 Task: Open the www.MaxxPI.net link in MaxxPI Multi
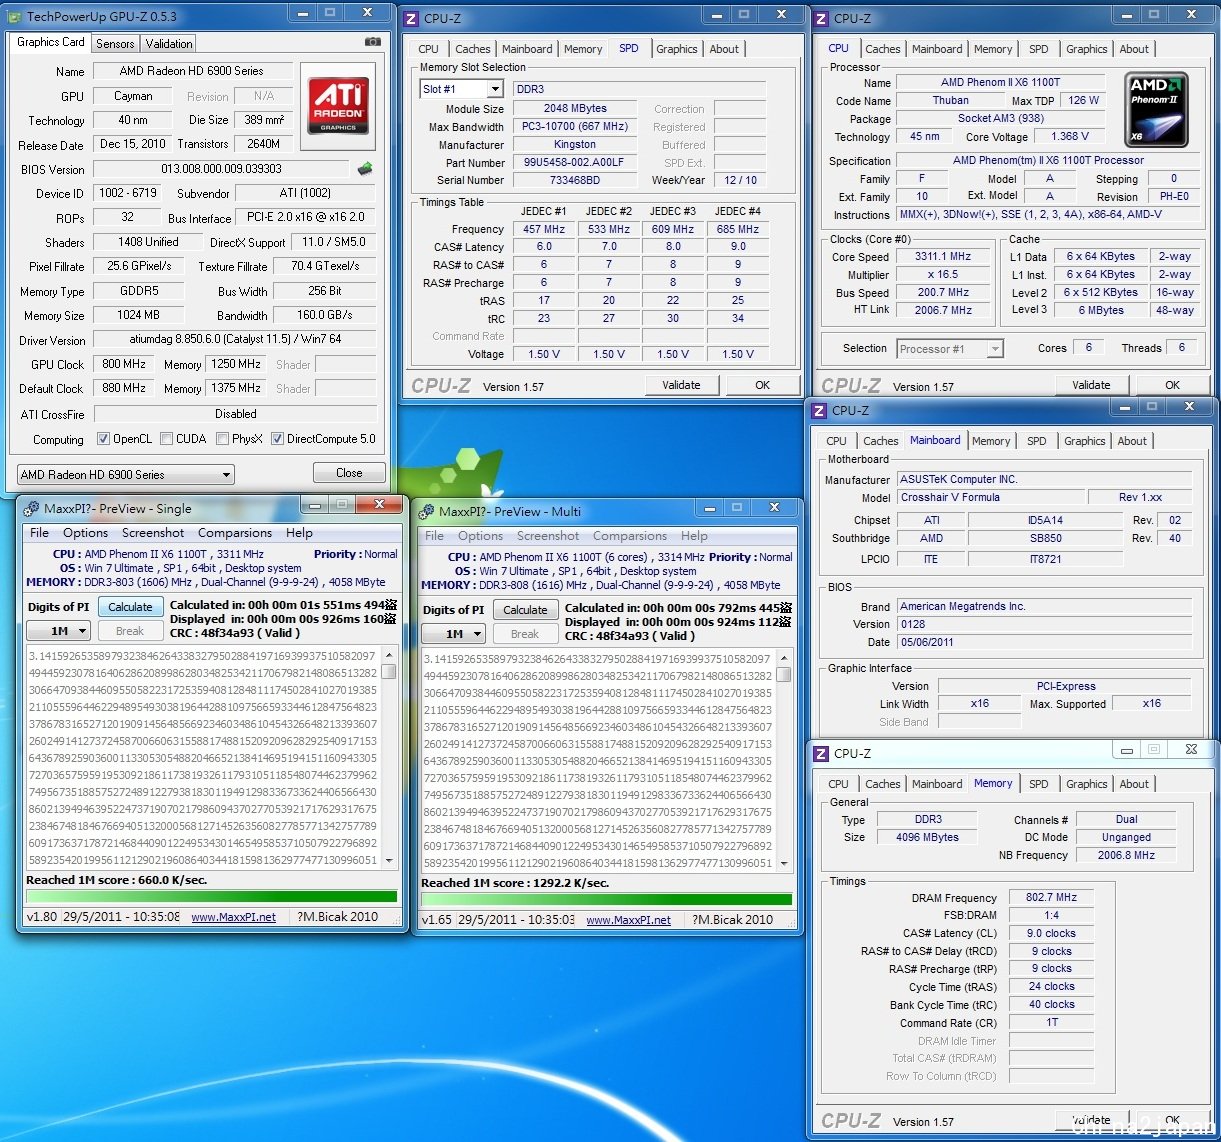628,920
